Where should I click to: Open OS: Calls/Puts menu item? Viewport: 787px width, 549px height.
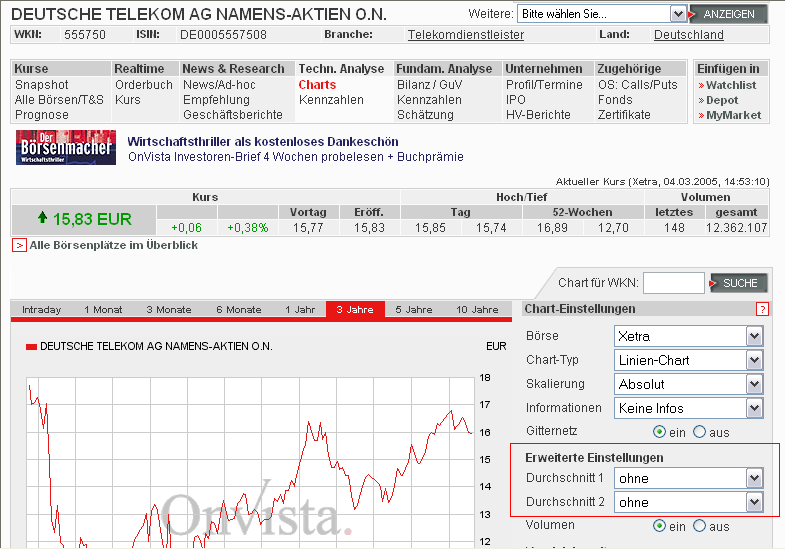pos(637,85)
